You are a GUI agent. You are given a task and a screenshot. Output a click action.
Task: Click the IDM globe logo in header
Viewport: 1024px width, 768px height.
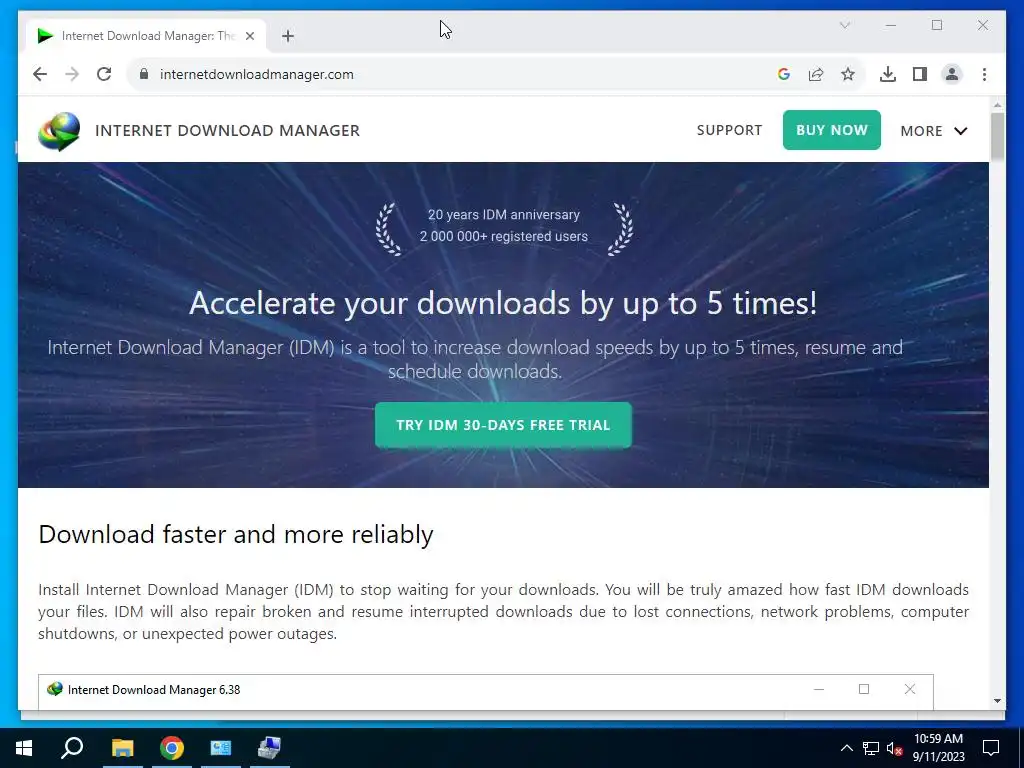click(59, 131)
